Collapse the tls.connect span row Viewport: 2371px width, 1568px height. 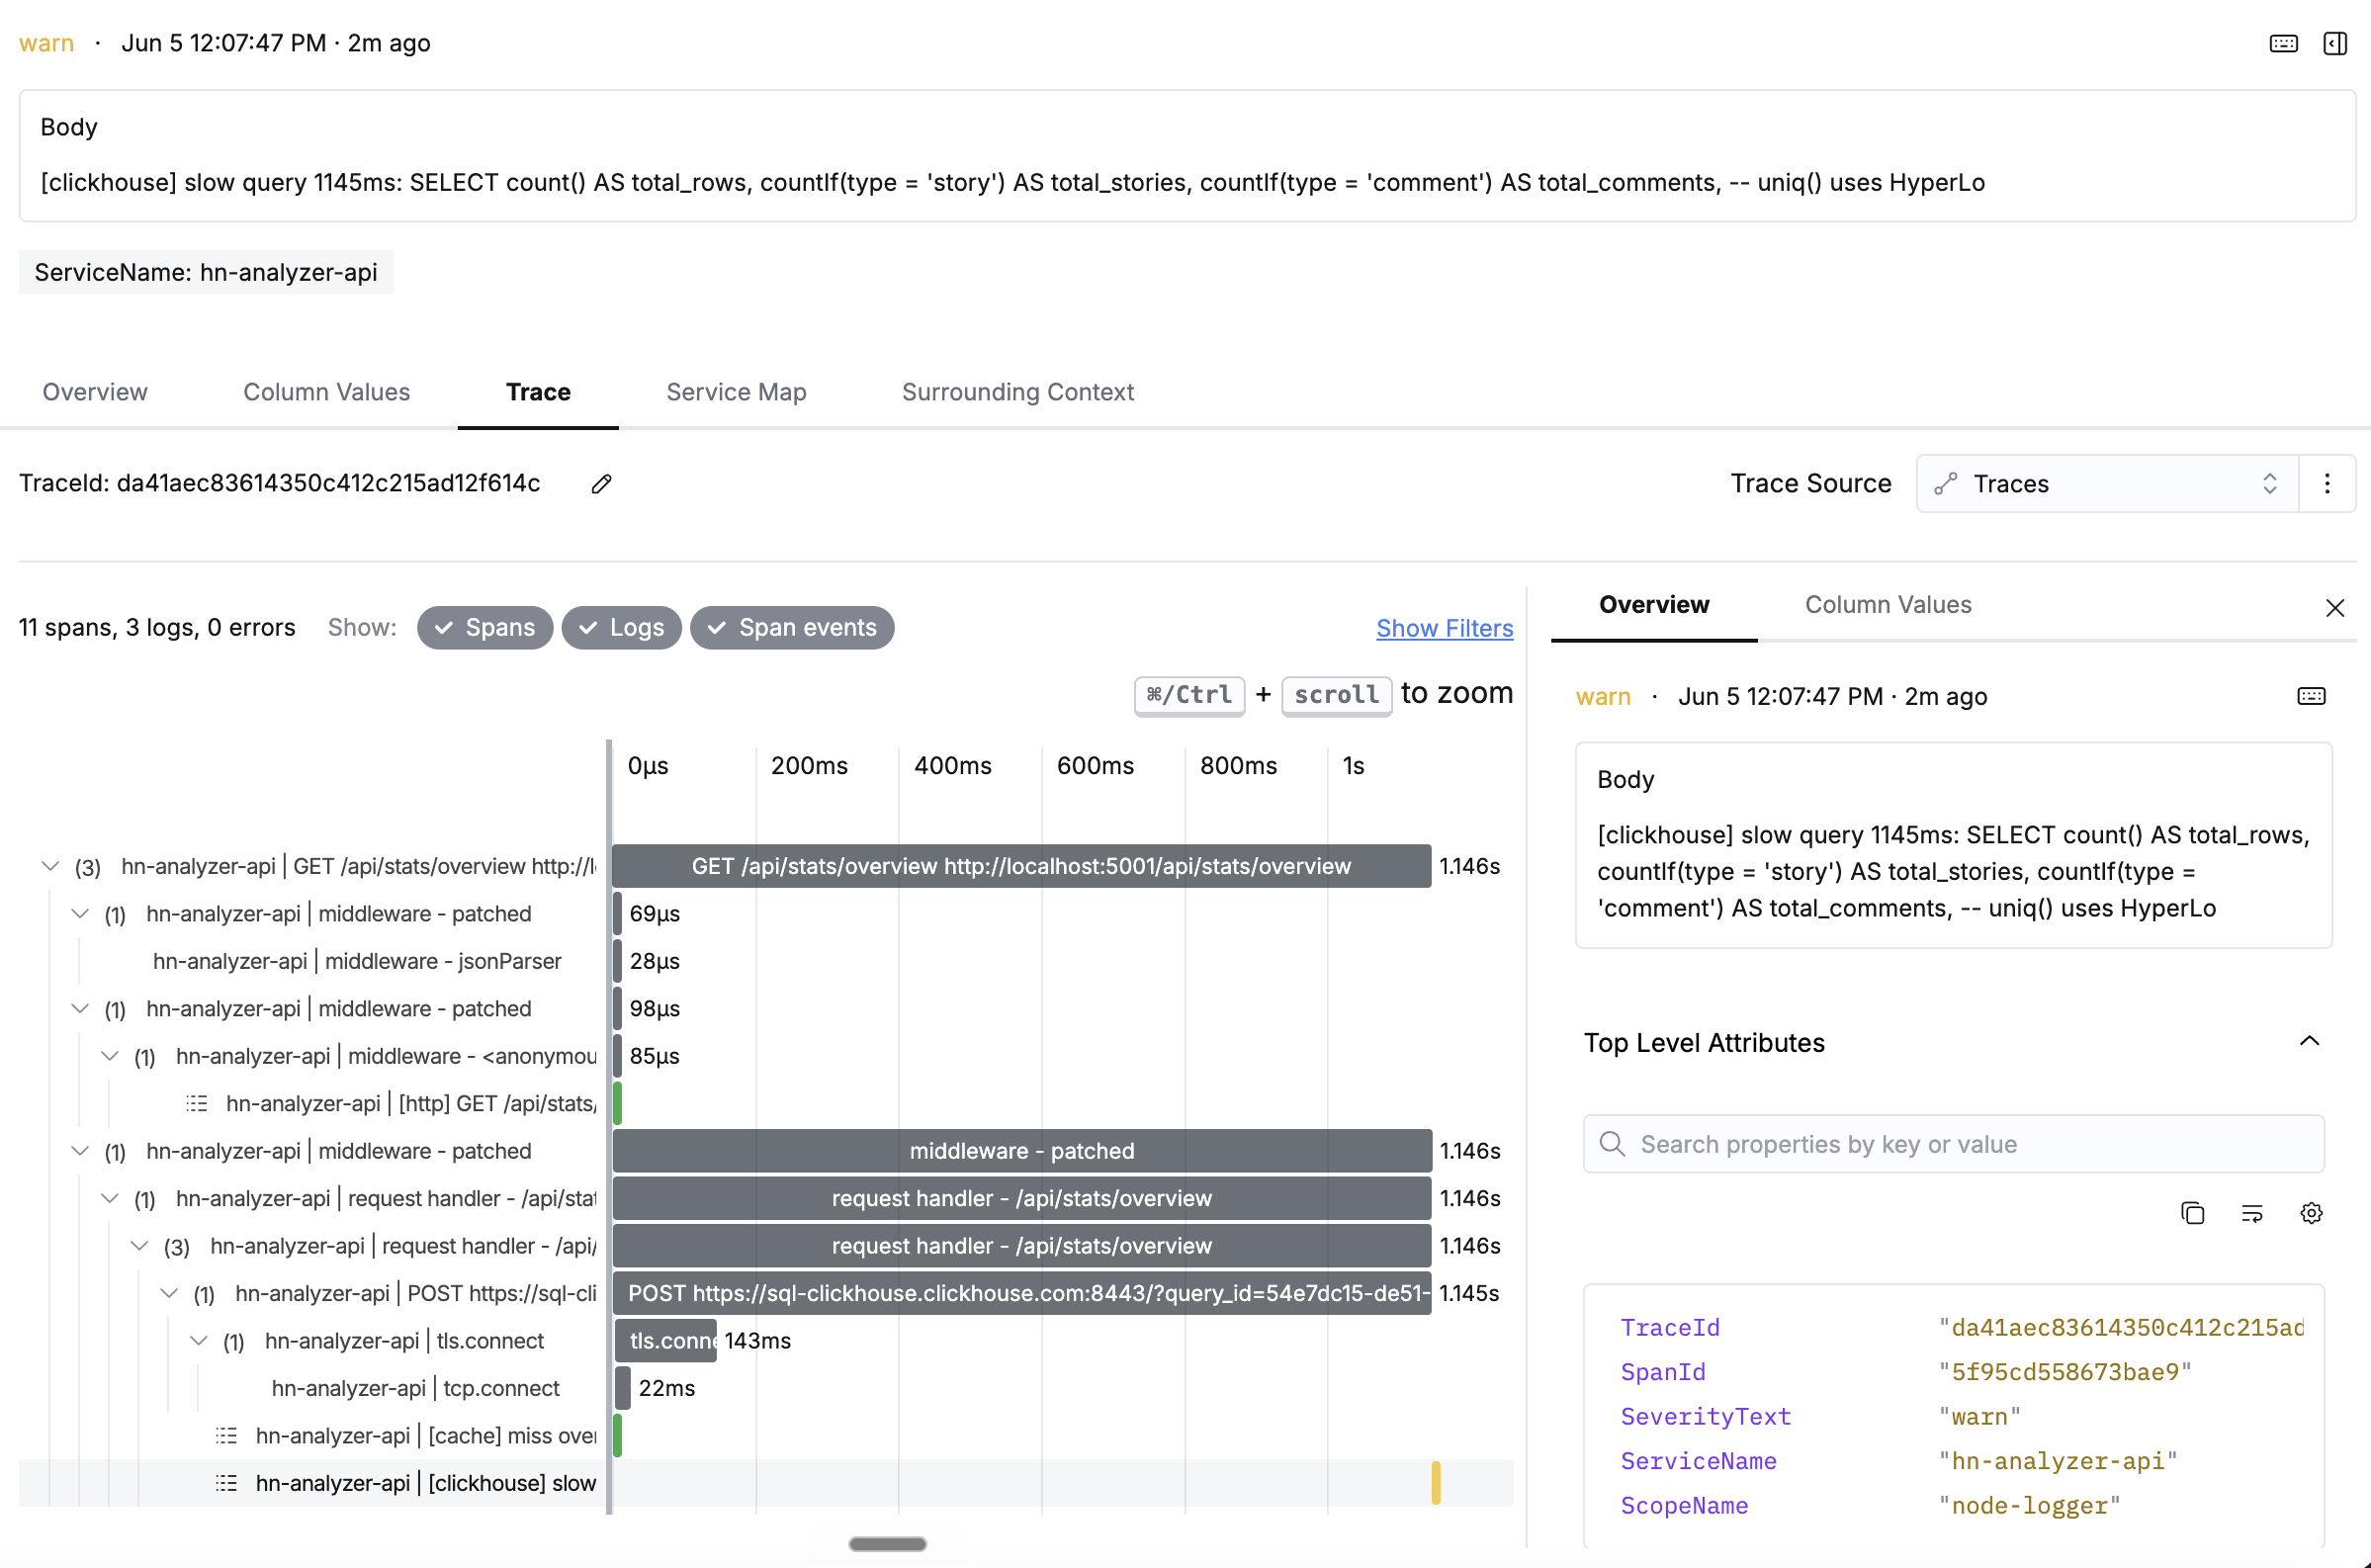199,1341
